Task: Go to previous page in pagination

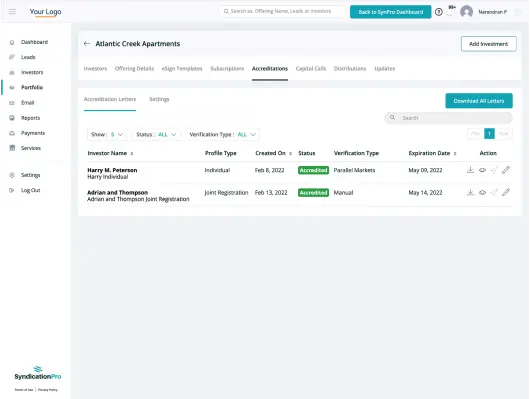Action: point(476,134)
